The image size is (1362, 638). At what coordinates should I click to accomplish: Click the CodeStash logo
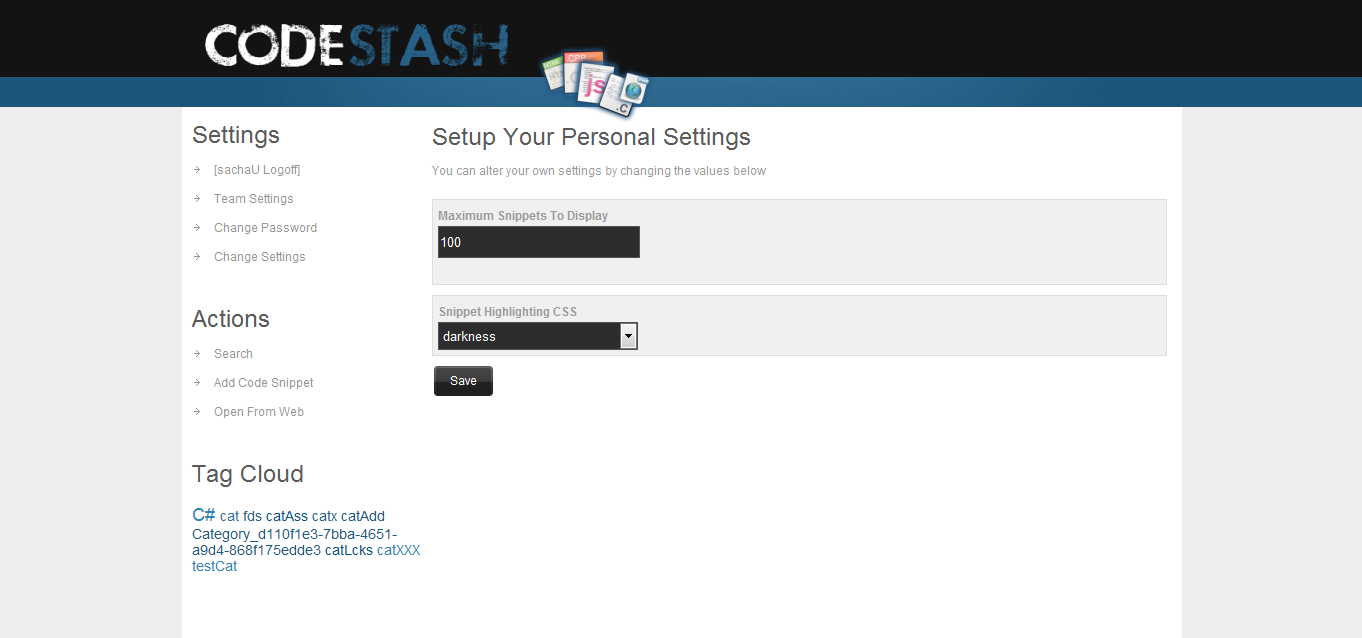click(357, 46)
